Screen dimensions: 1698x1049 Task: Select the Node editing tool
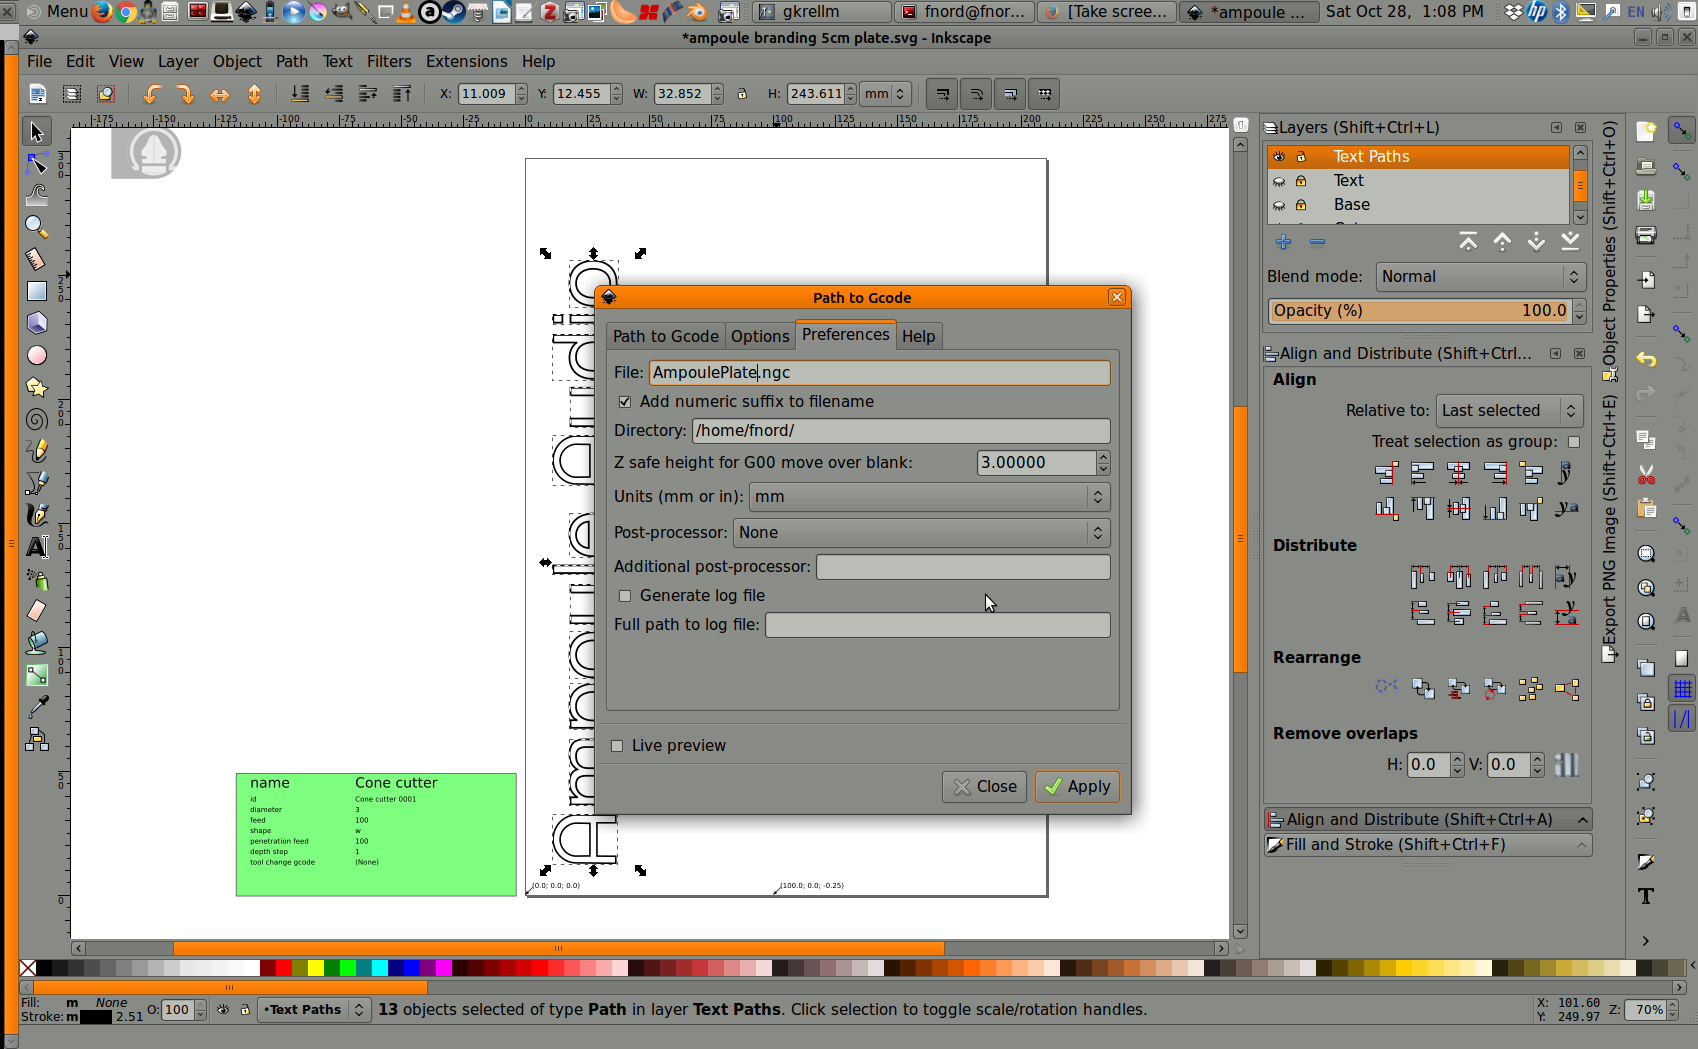[36, 163]
